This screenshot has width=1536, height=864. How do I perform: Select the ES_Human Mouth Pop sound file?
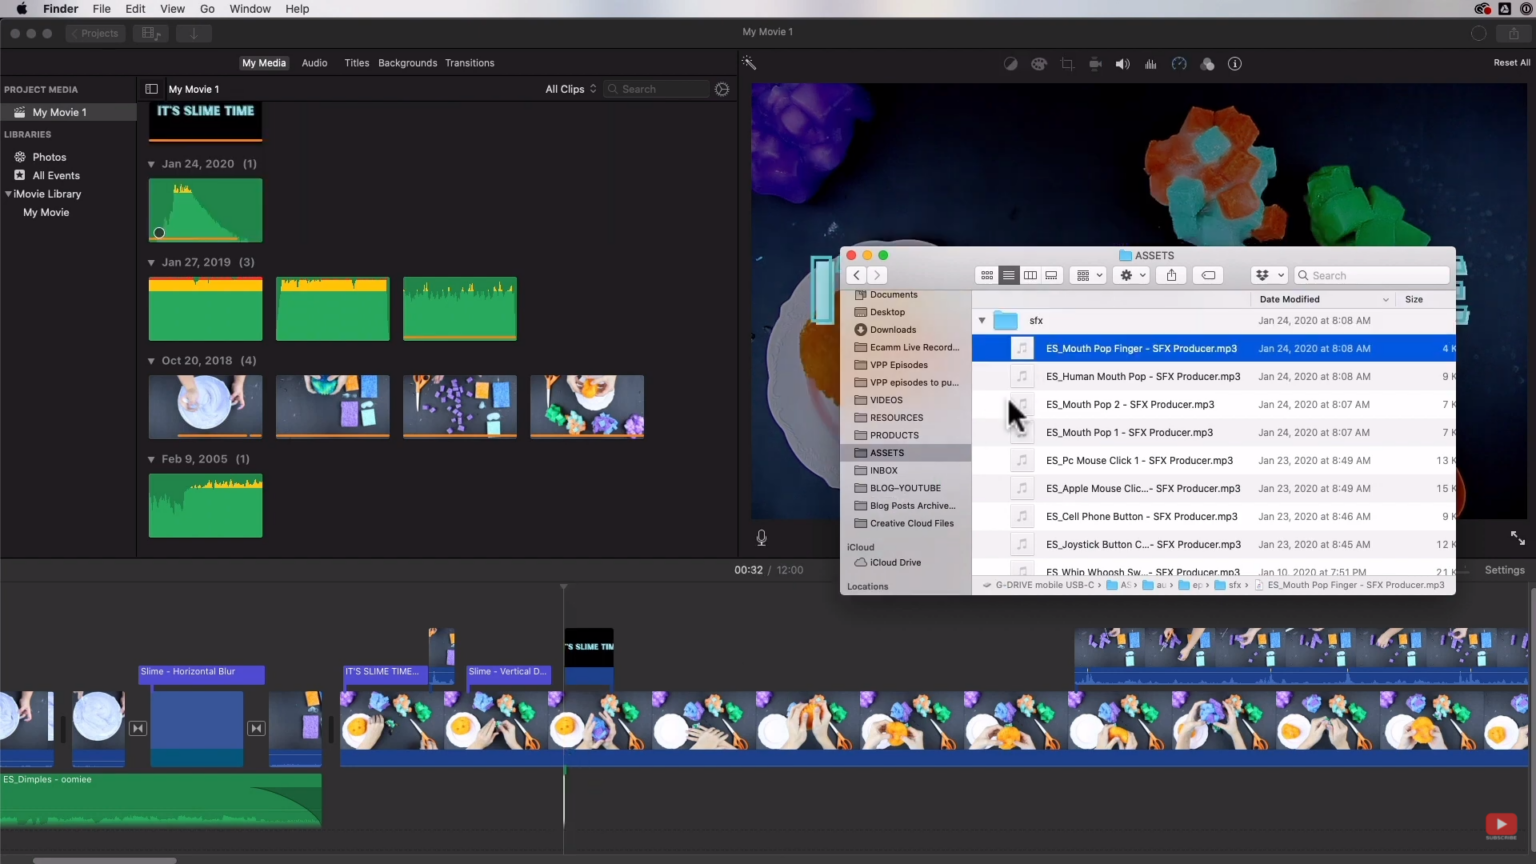click(1142, 376)
